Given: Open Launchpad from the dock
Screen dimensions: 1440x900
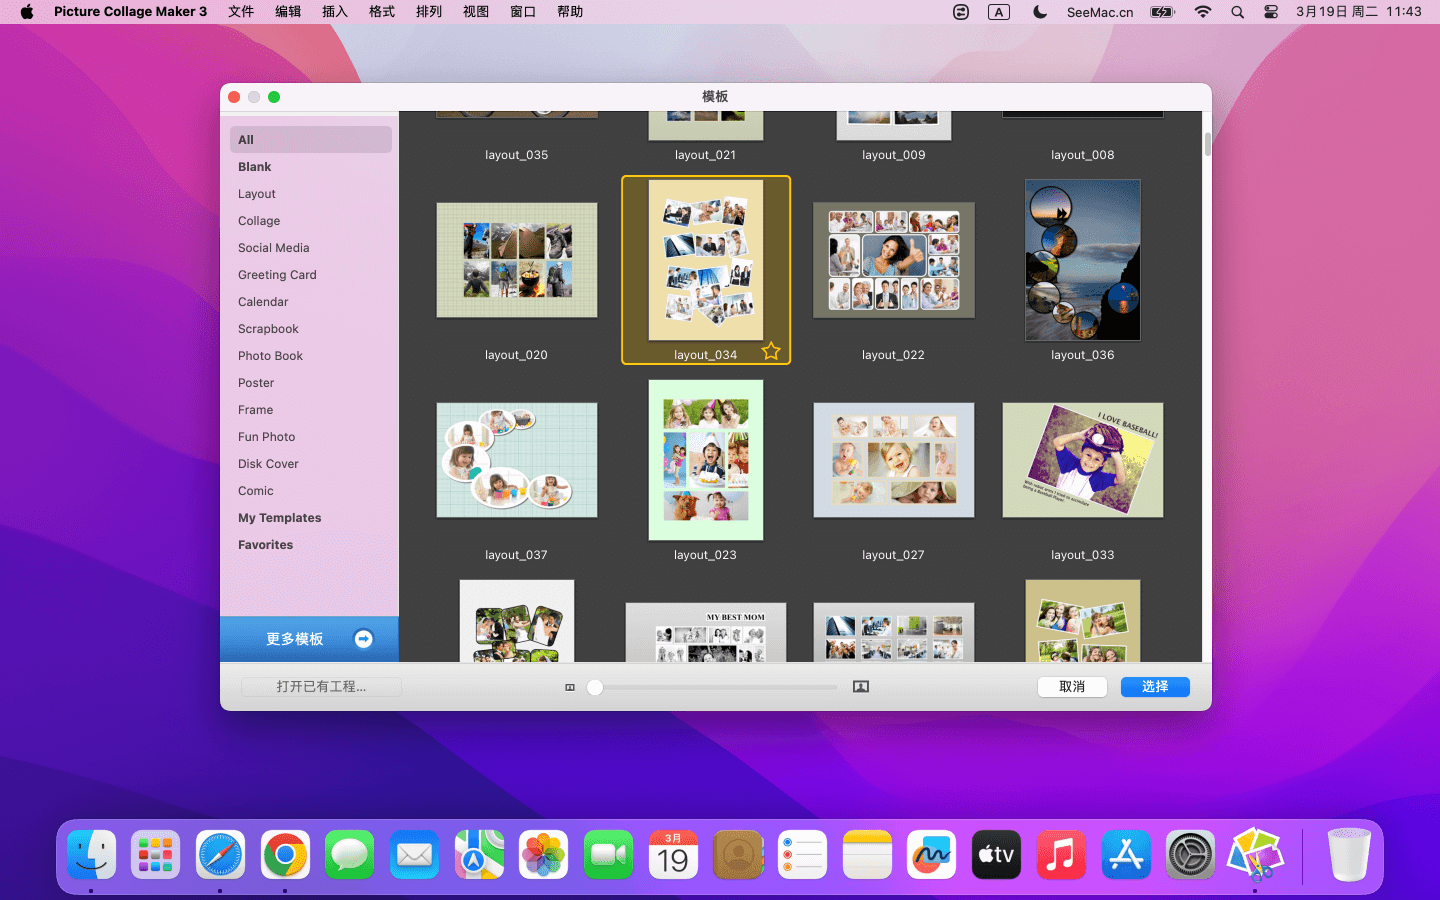Looking at the screenshot, I should pyautogui.click(x=156, y=855).
